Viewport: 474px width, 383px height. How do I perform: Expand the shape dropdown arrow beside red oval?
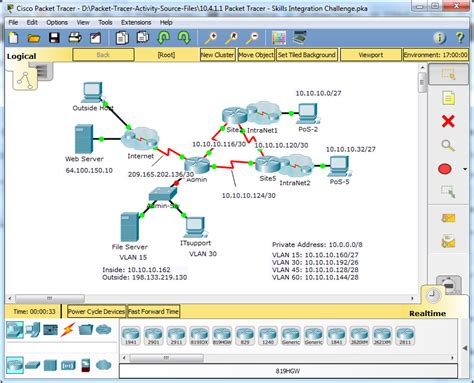click(465, 169)
